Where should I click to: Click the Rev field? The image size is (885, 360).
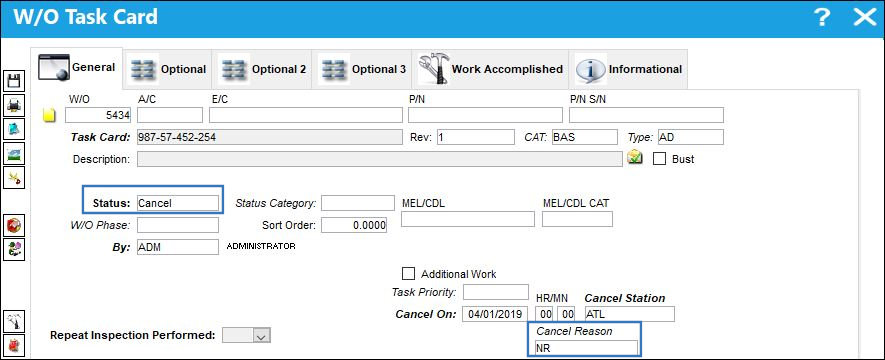pyautogui.click(x=476, y=137)
